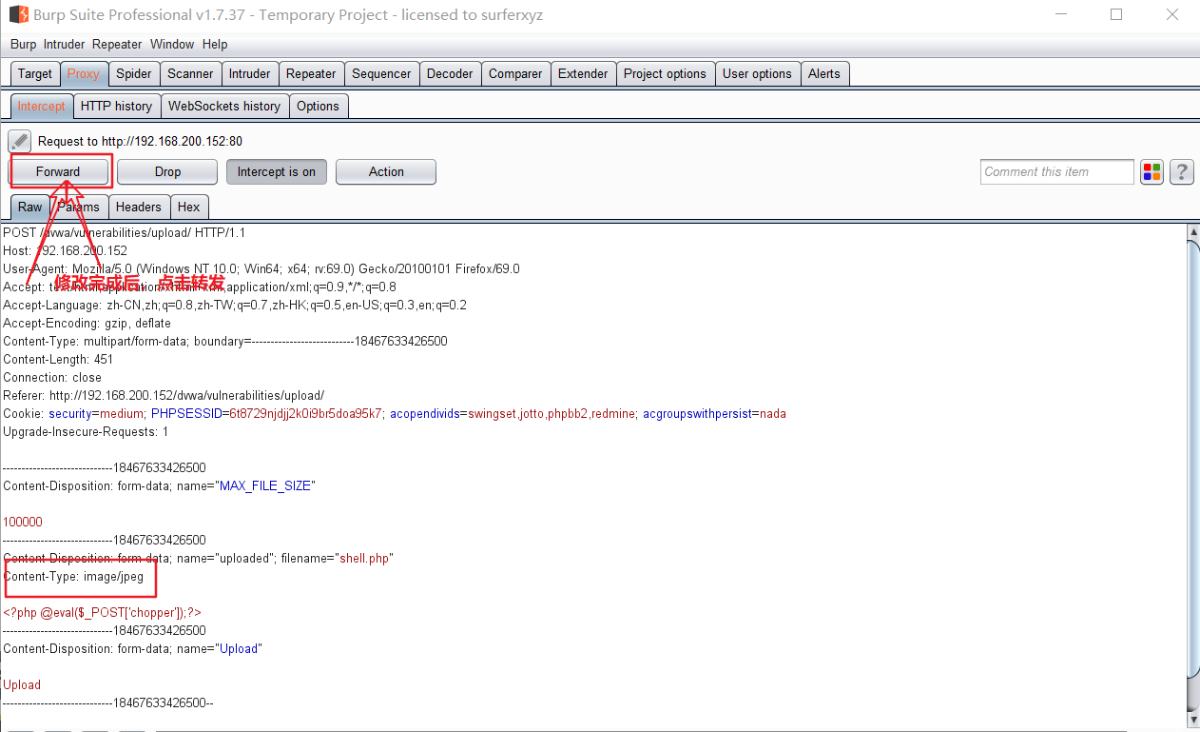Open the Intruder menu

64,44
